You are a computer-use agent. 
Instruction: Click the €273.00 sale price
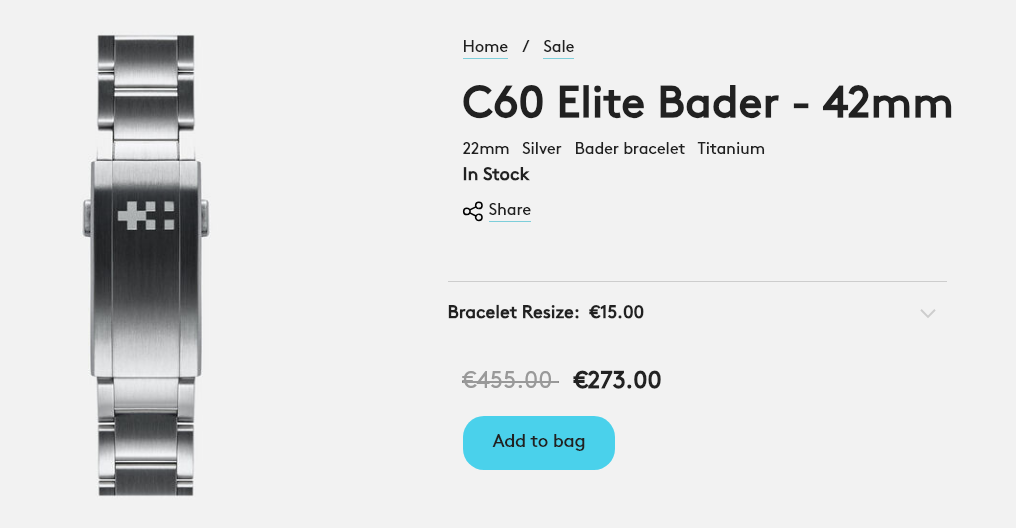tap(617, 380)
